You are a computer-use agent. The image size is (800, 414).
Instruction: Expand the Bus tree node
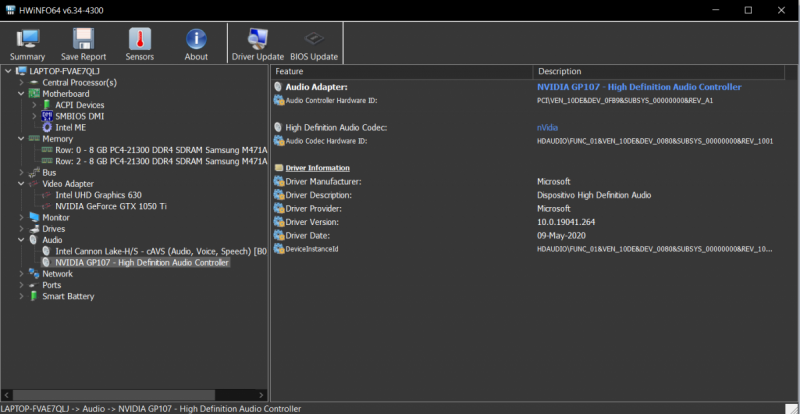pyautogui.click(x=21, y=173)
